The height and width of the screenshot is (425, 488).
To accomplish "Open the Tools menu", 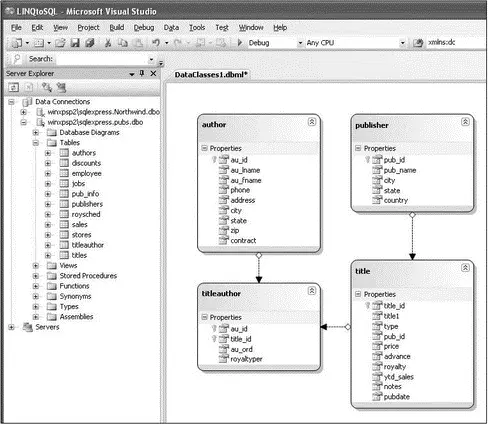I will pyautogui.click(x=197, y=28).
